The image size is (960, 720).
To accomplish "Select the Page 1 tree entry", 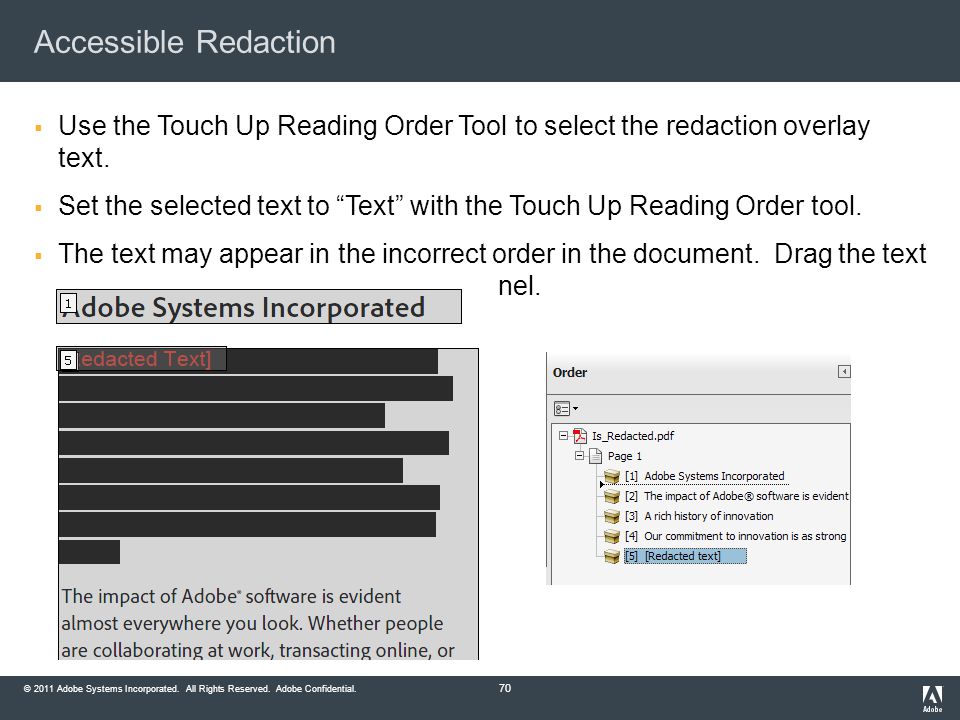I will (624, 456).
